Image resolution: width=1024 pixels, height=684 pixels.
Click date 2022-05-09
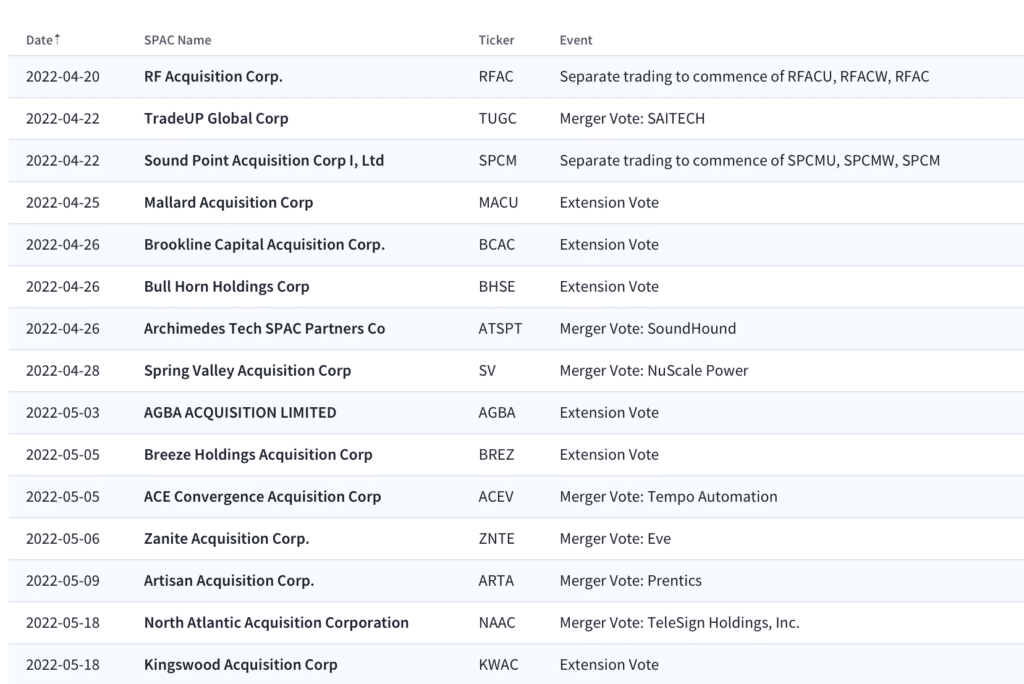[x=63, y=581]
